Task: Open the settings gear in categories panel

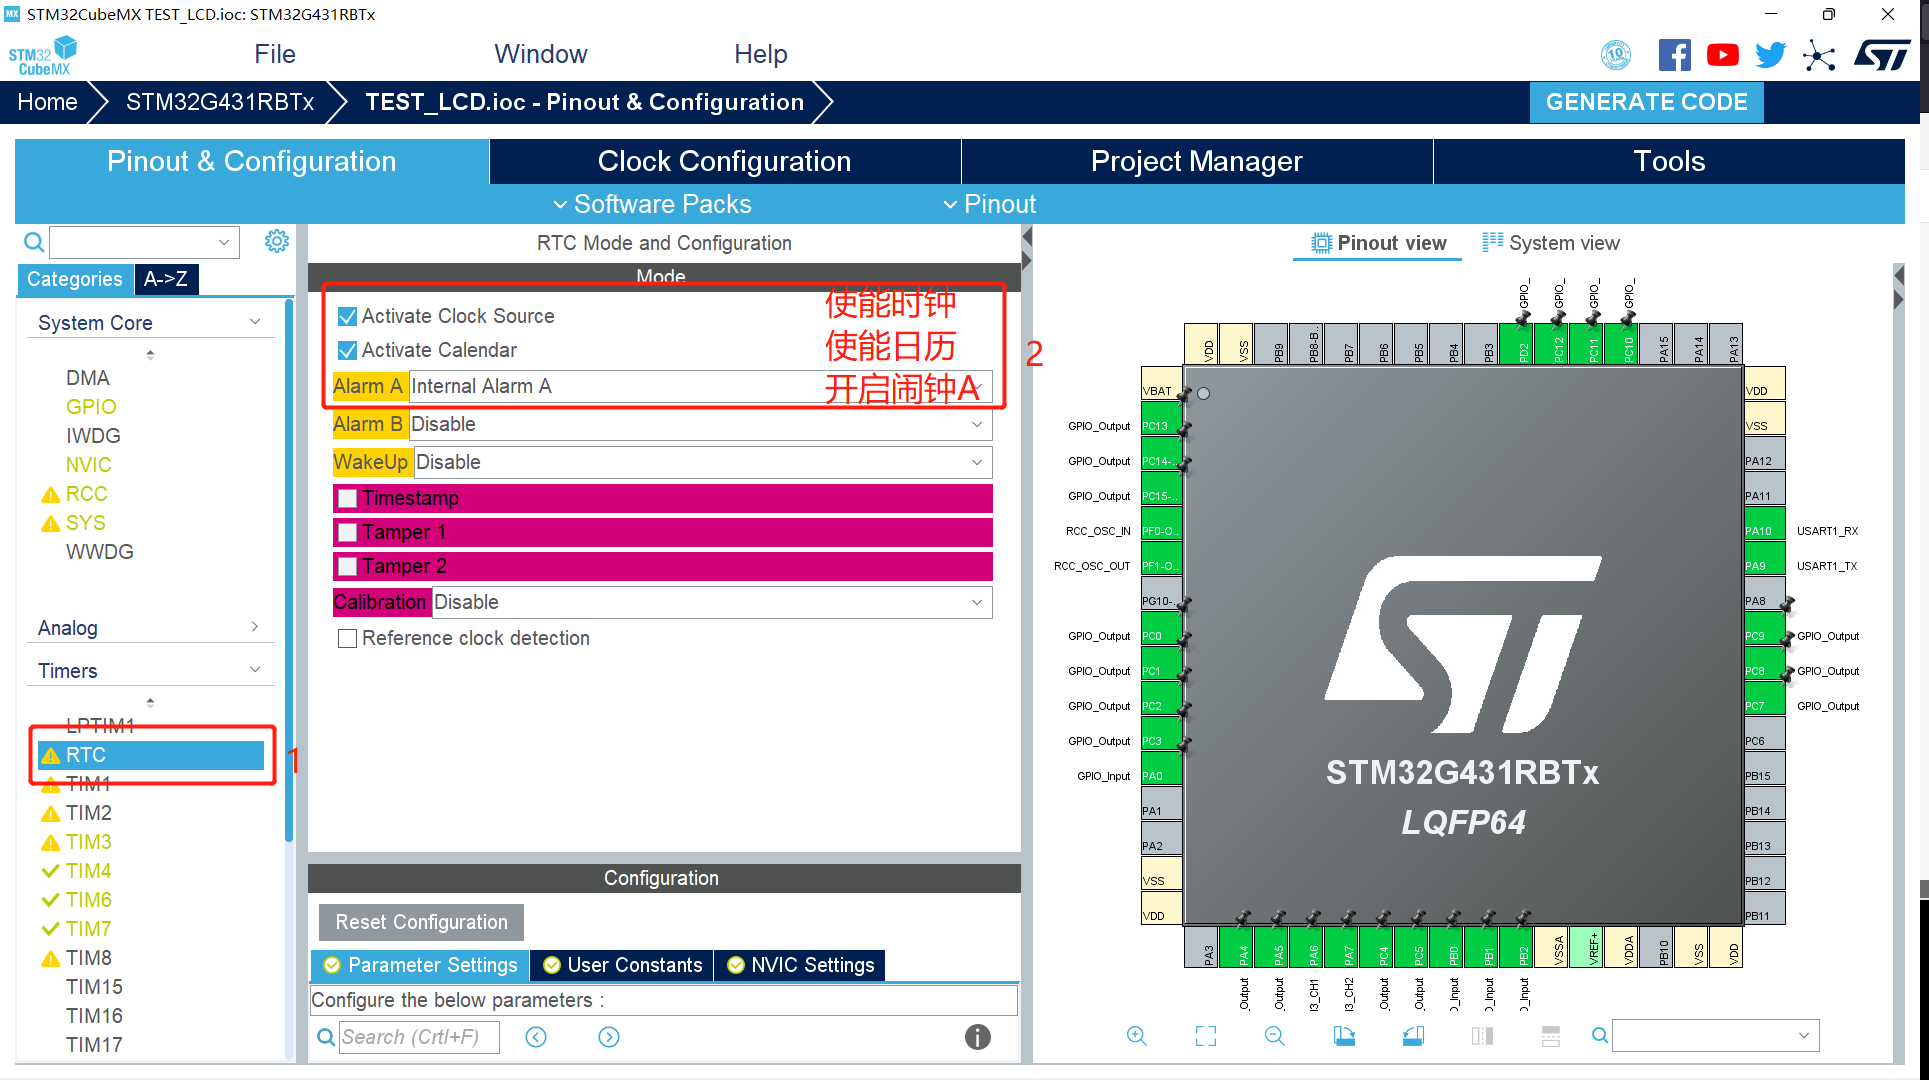Action: tap(277, 241)
